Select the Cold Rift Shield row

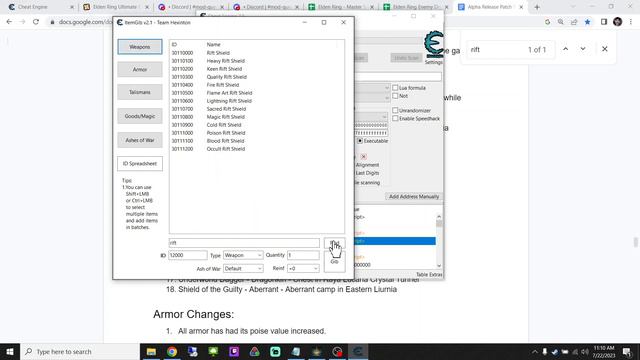click(256, 125)
